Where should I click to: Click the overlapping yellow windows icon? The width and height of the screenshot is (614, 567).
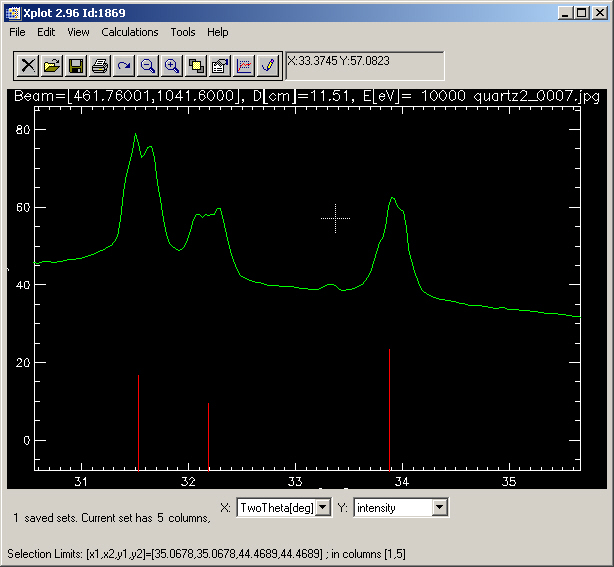point(196,66)
